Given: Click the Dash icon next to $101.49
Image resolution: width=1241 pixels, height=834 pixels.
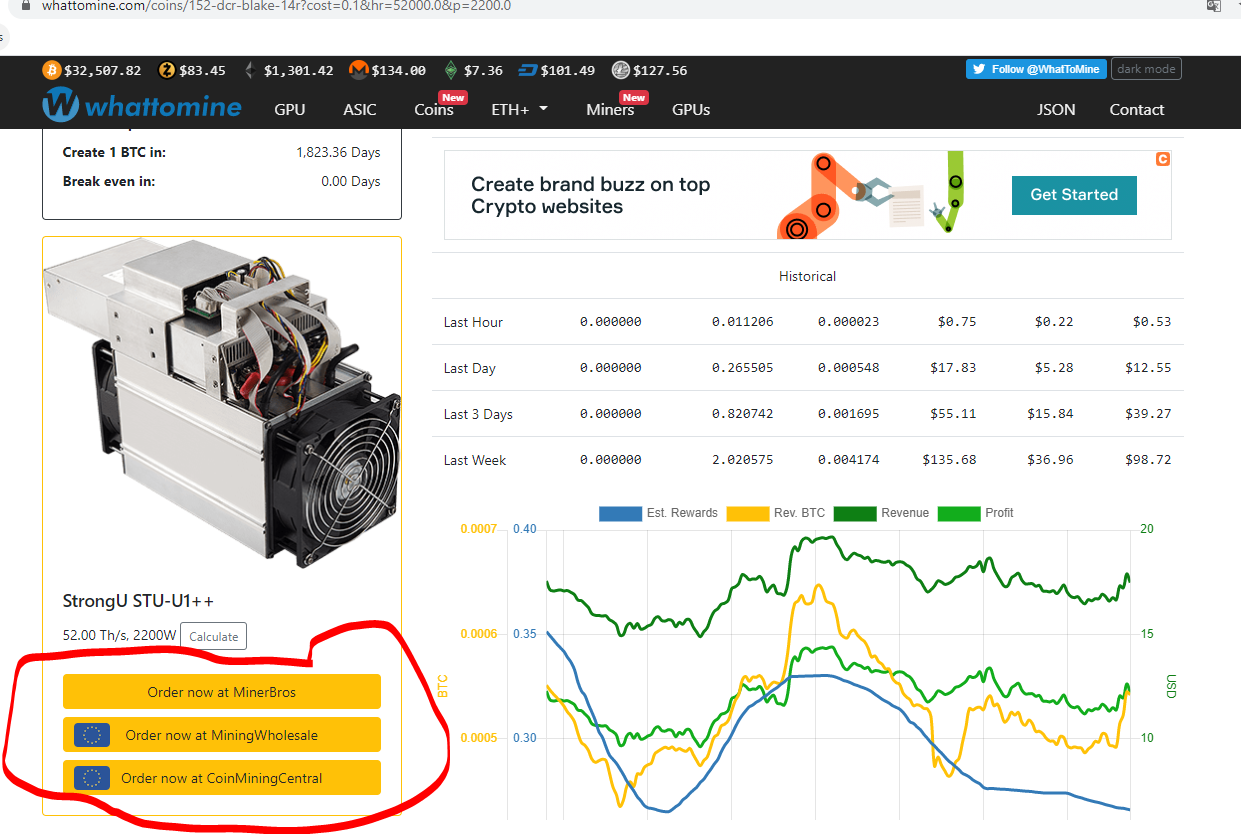Looking at the screenshot, I should coord(528,70).
